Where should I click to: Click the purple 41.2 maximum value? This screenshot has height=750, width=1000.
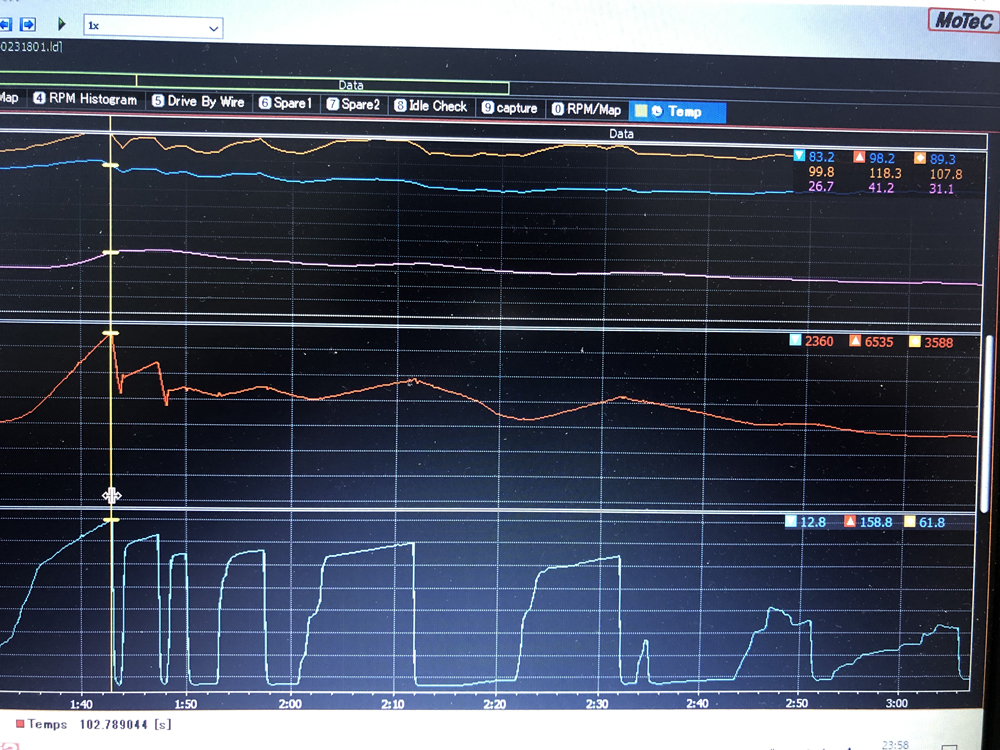tap(881, 188)
